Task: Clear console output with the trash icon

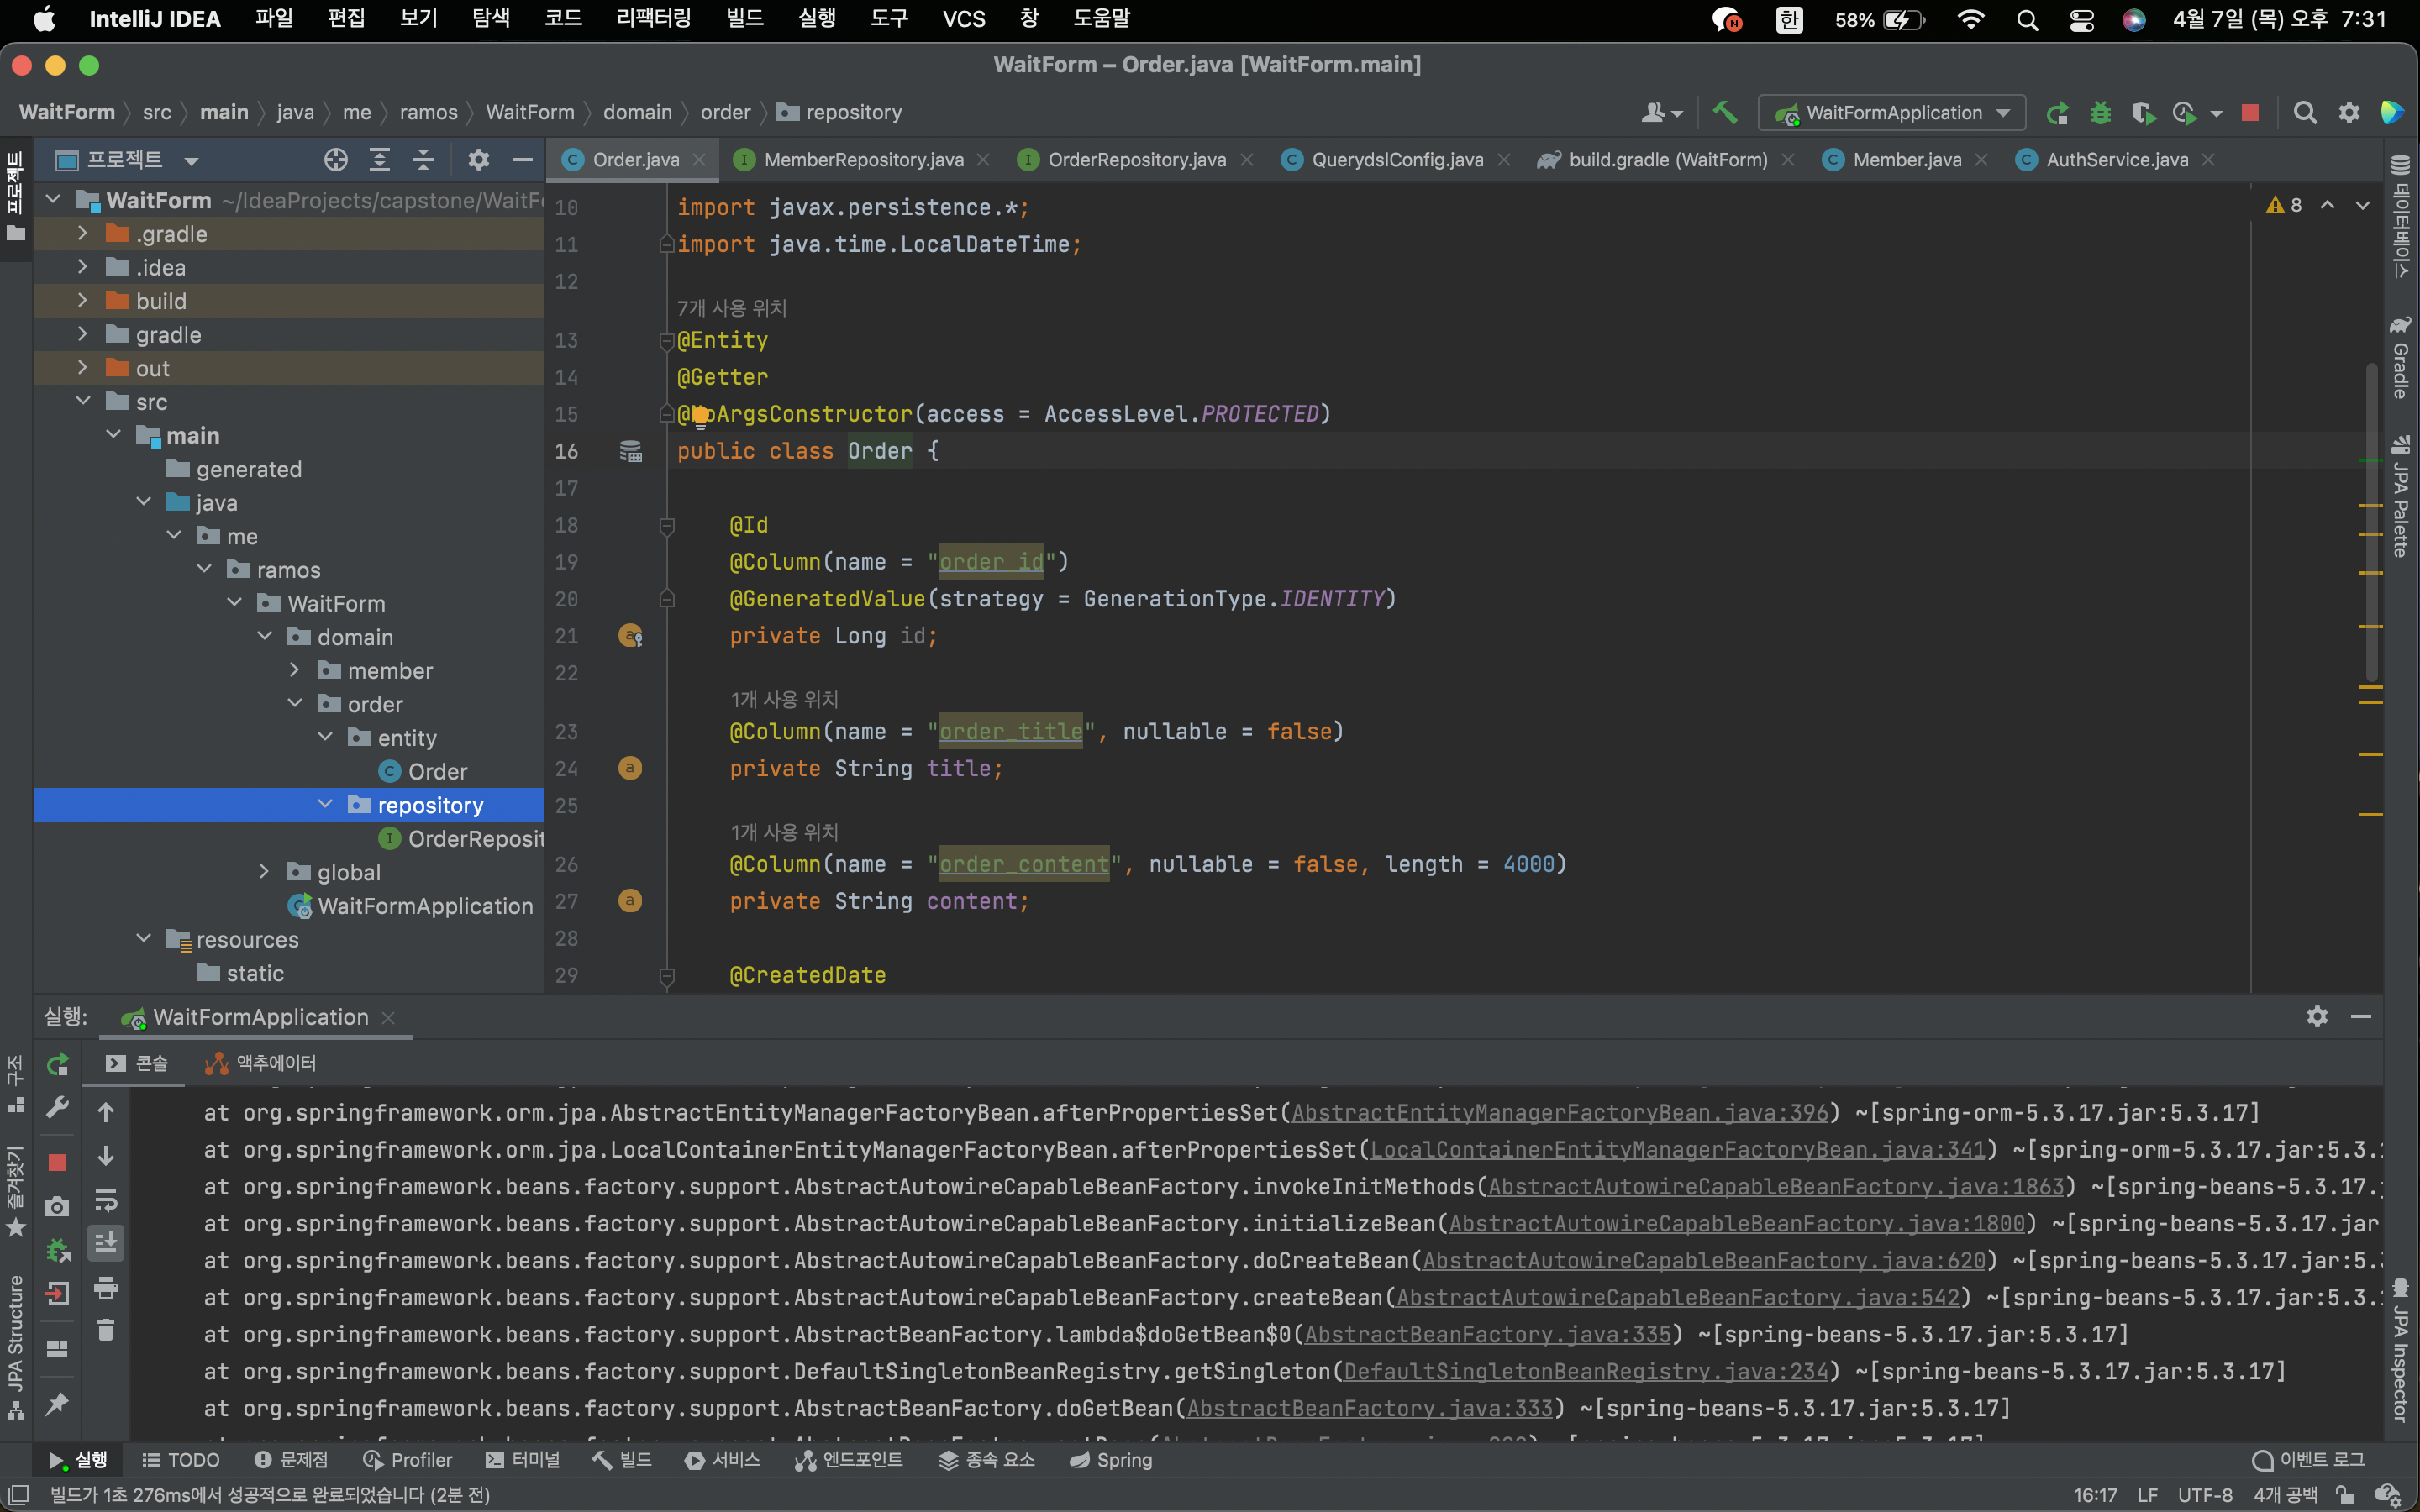Action: pos(106,1330)
